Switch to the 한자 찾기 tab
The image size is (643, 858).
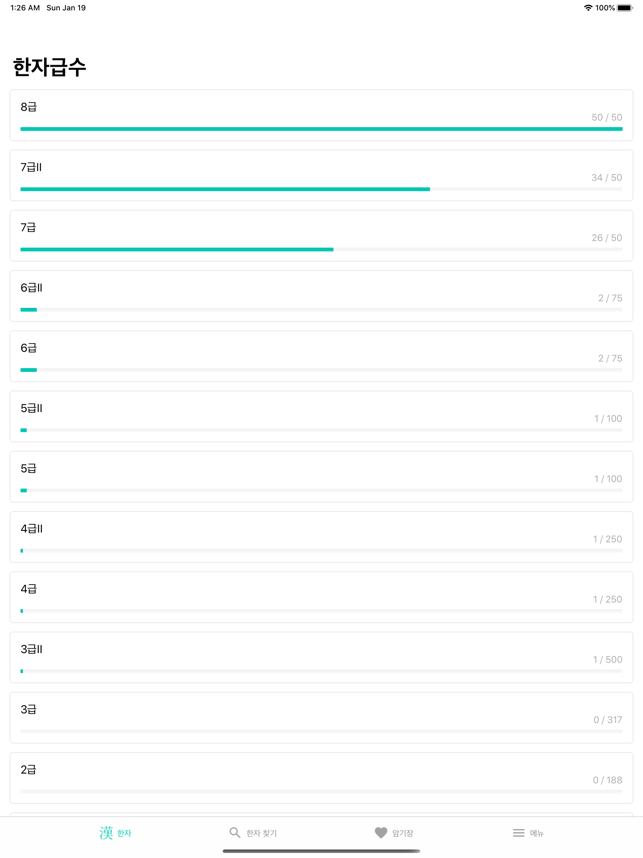[x=253, y=833]
